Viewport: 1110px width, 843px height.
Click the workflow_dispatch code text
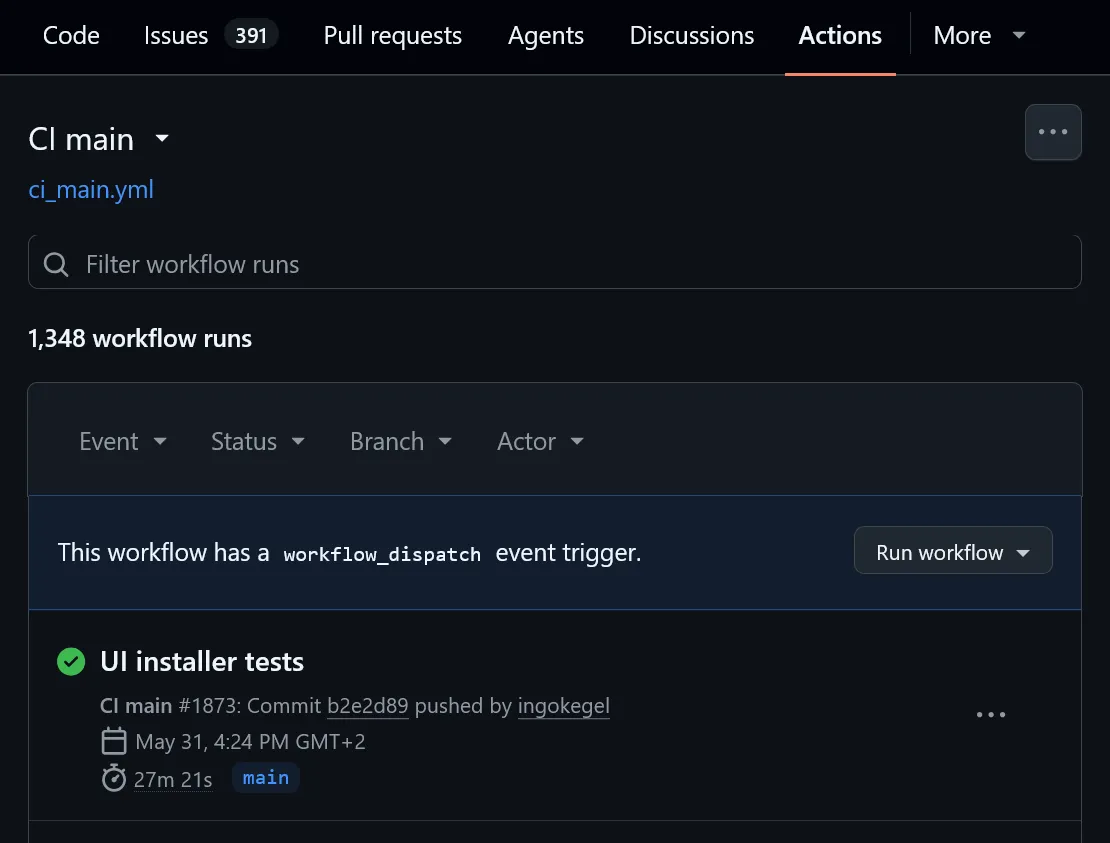tap(382, 554)
